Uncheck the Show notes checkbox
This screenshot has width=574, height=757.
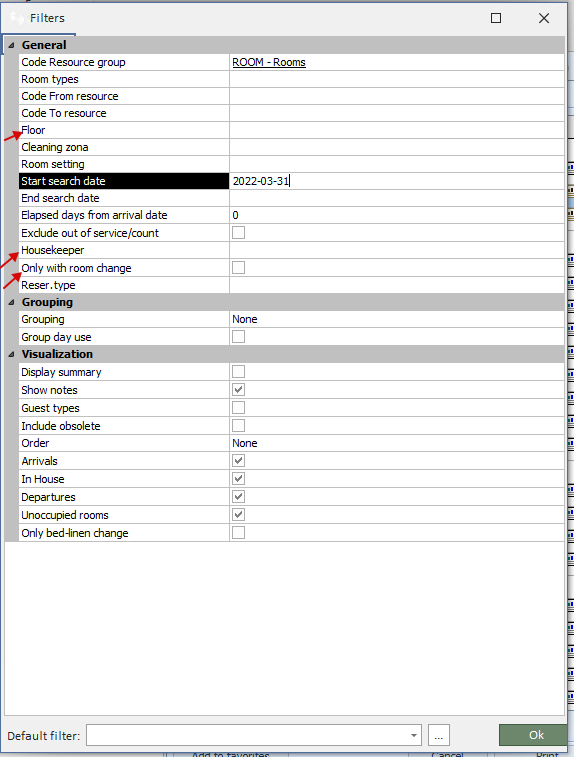(238, 390)
